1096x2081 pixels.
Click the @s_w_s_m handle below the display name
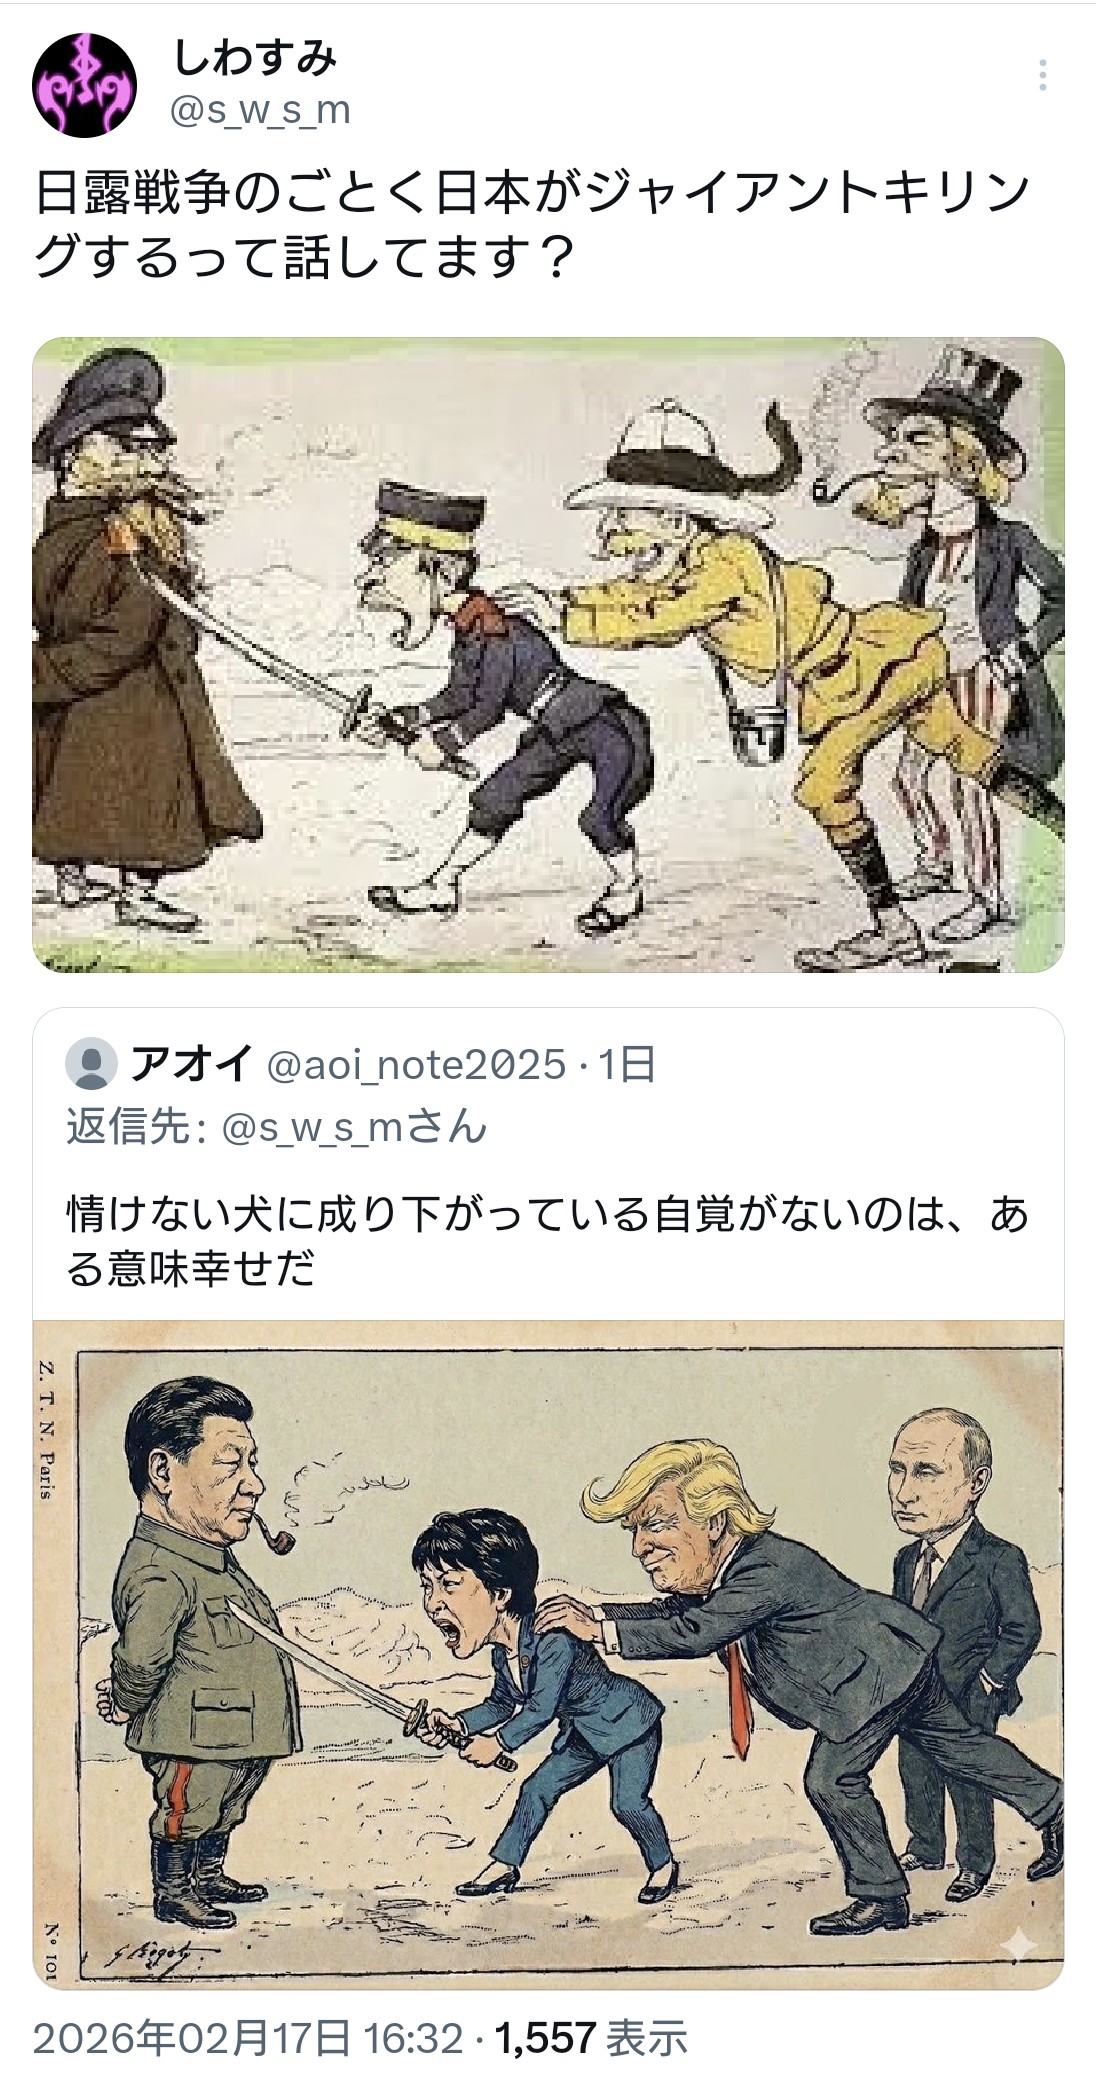coord(261,110)
